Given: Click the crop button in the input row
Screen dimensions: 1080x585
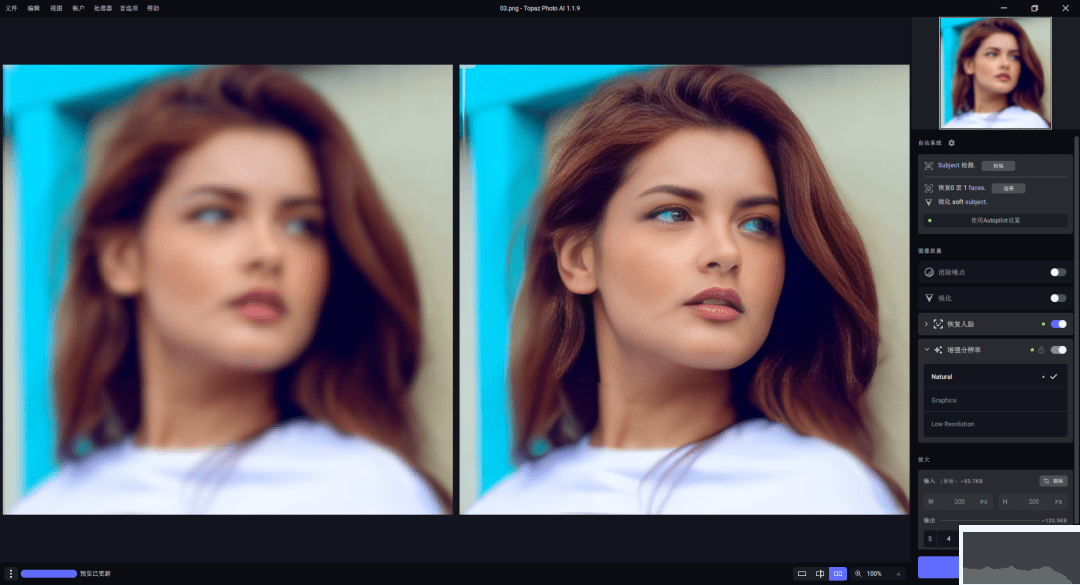Looking at the screenshot, I should [1053, 481].
